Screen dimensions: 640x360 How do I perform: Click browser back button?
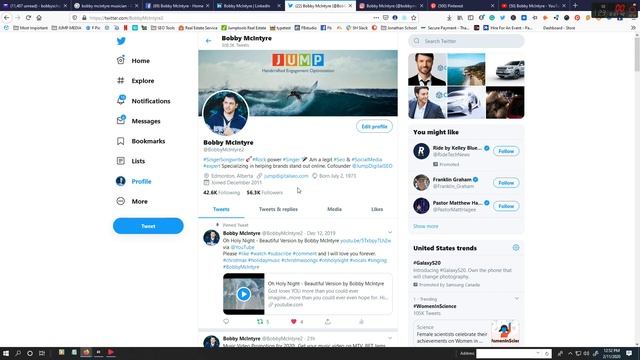click(x=7, y=18)
